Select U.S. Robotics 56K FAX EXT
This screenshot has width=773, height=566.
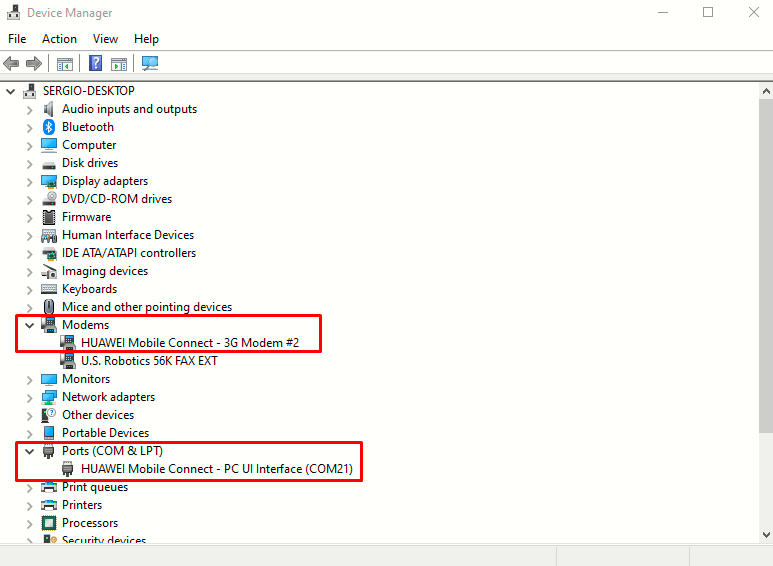[x=149, y=361]
